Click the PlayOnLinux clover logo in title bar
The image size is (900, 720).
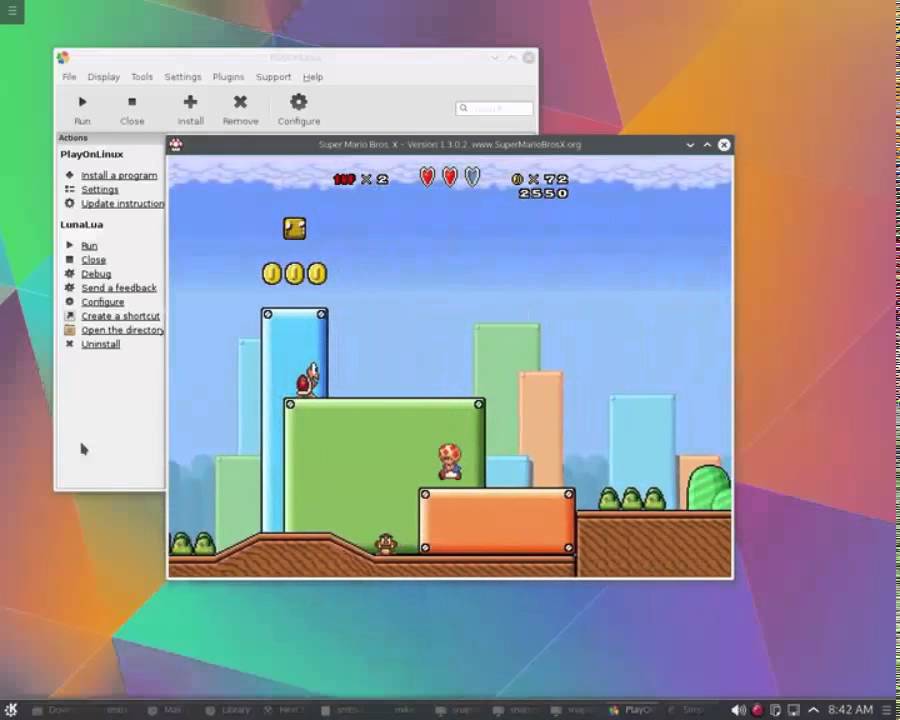[63, 57]
